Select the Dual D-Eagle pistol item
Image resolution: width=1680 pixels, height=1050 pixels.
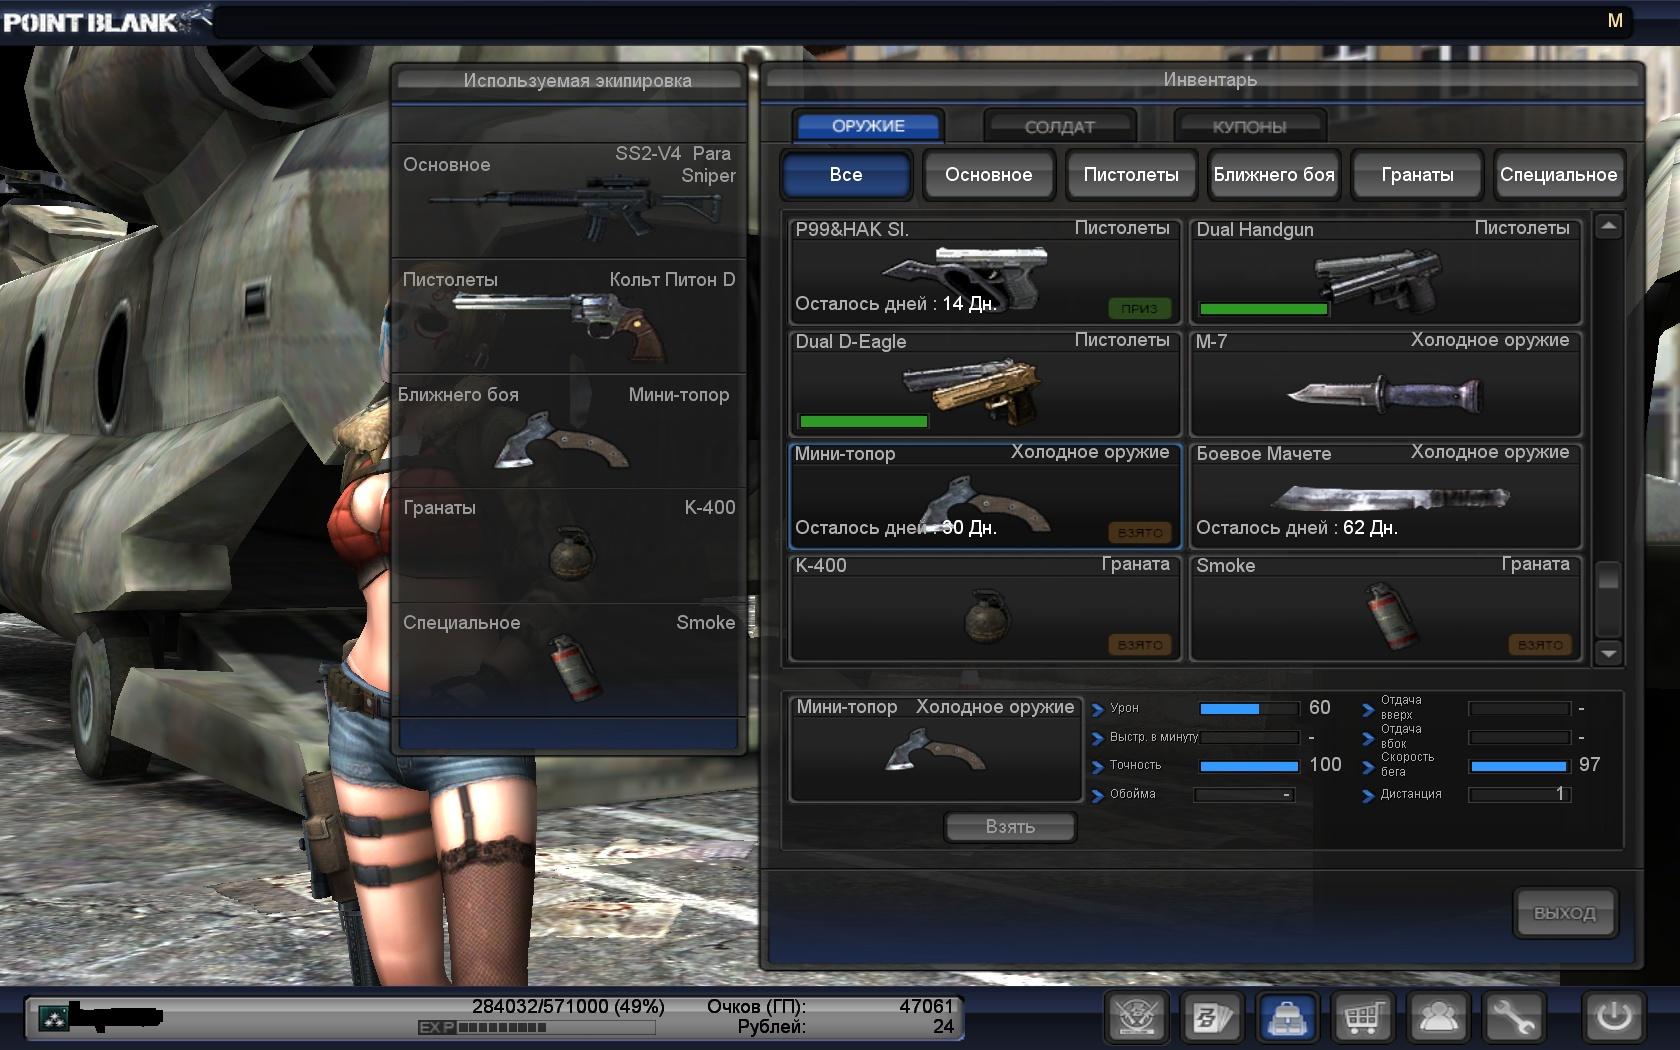click(985, 385)
